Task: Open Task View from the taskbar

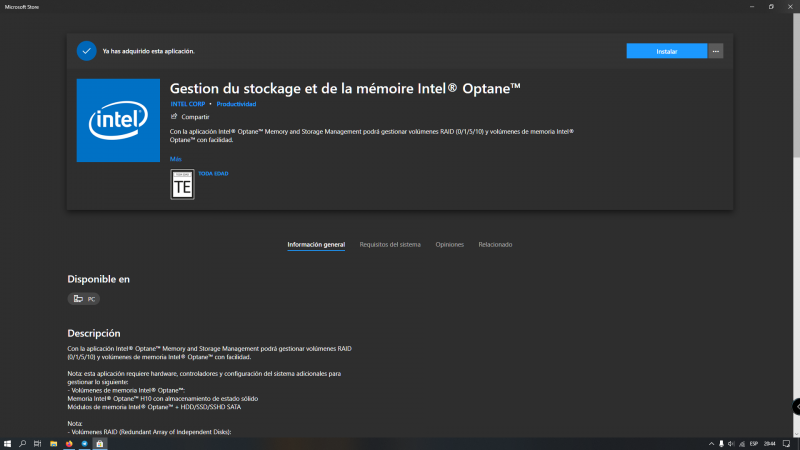Action: (x=38, y=443)
